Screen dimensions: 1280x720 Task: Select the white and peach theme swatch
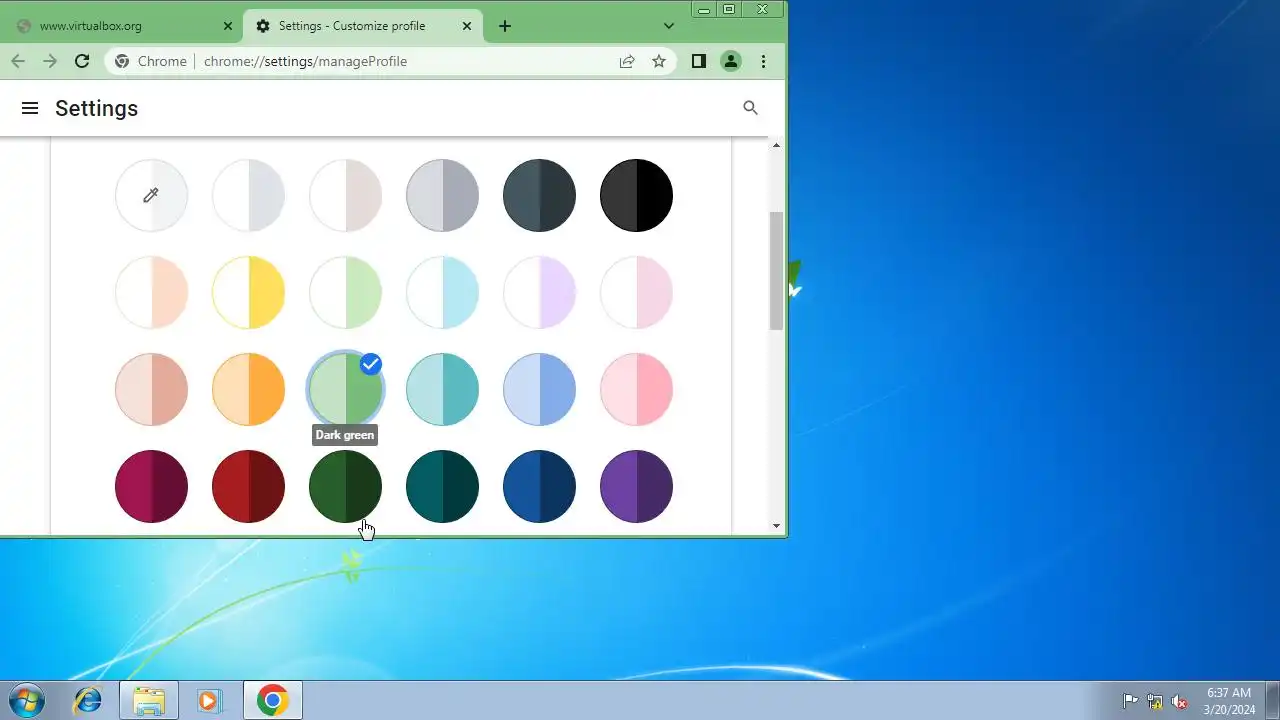pyautogui.click(x=151, y=292)
